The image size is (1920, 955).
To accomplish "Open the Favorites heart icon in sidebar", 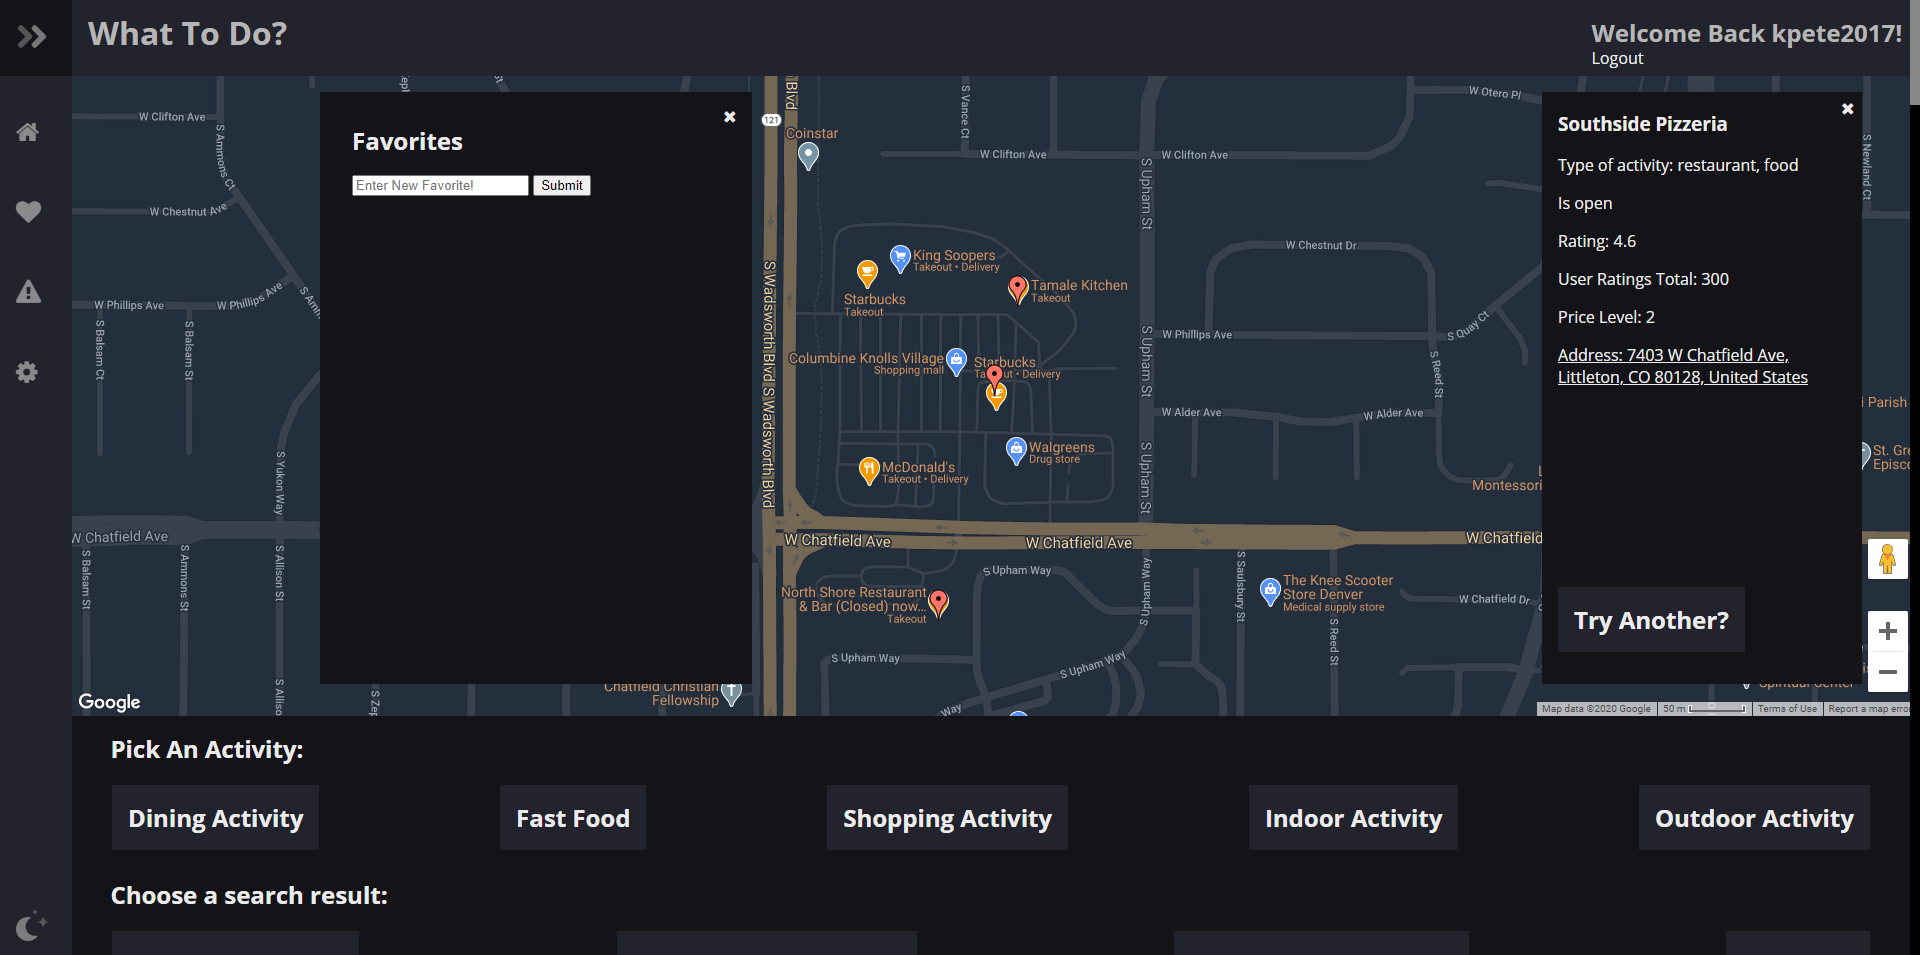I will click(28, 212).
